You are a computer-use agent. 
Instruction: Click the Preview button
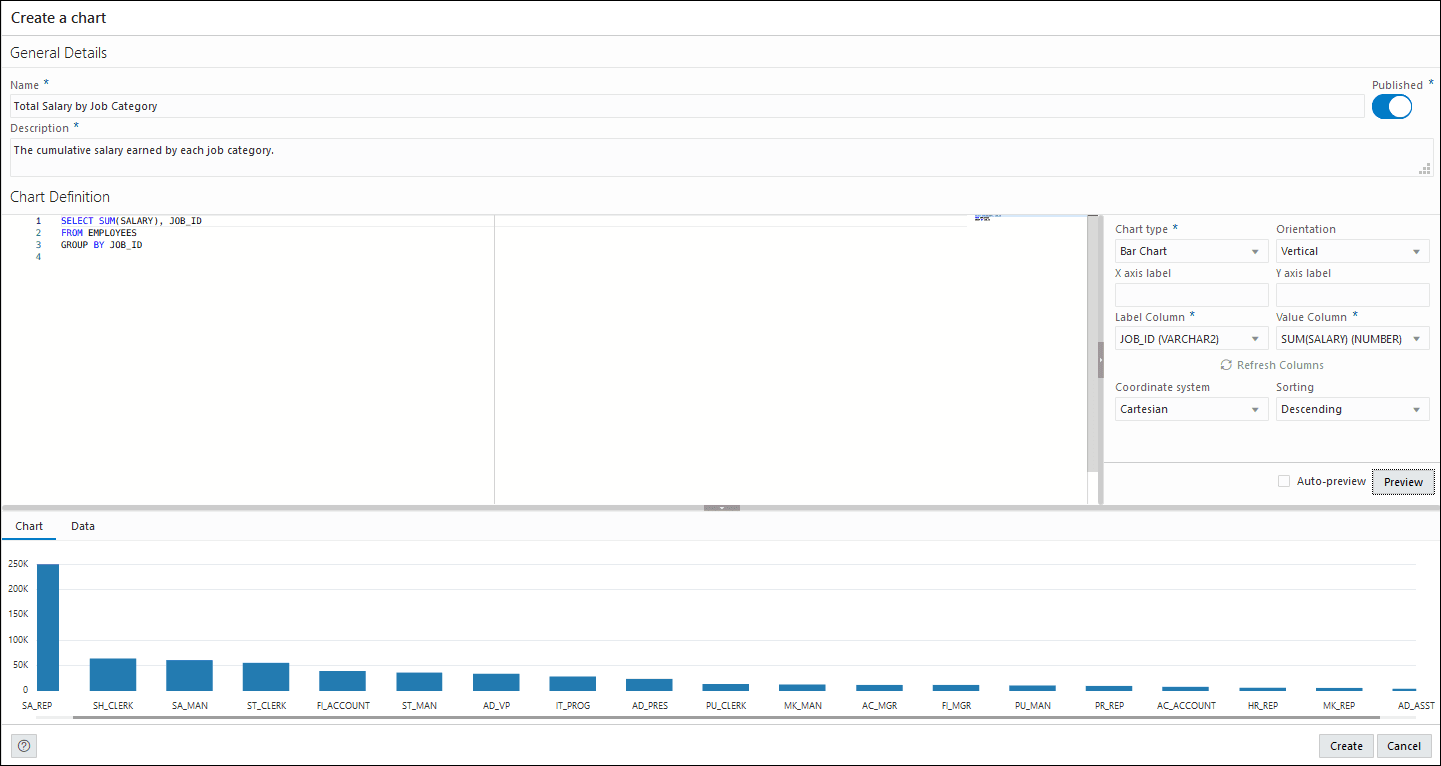(1403, 481)
